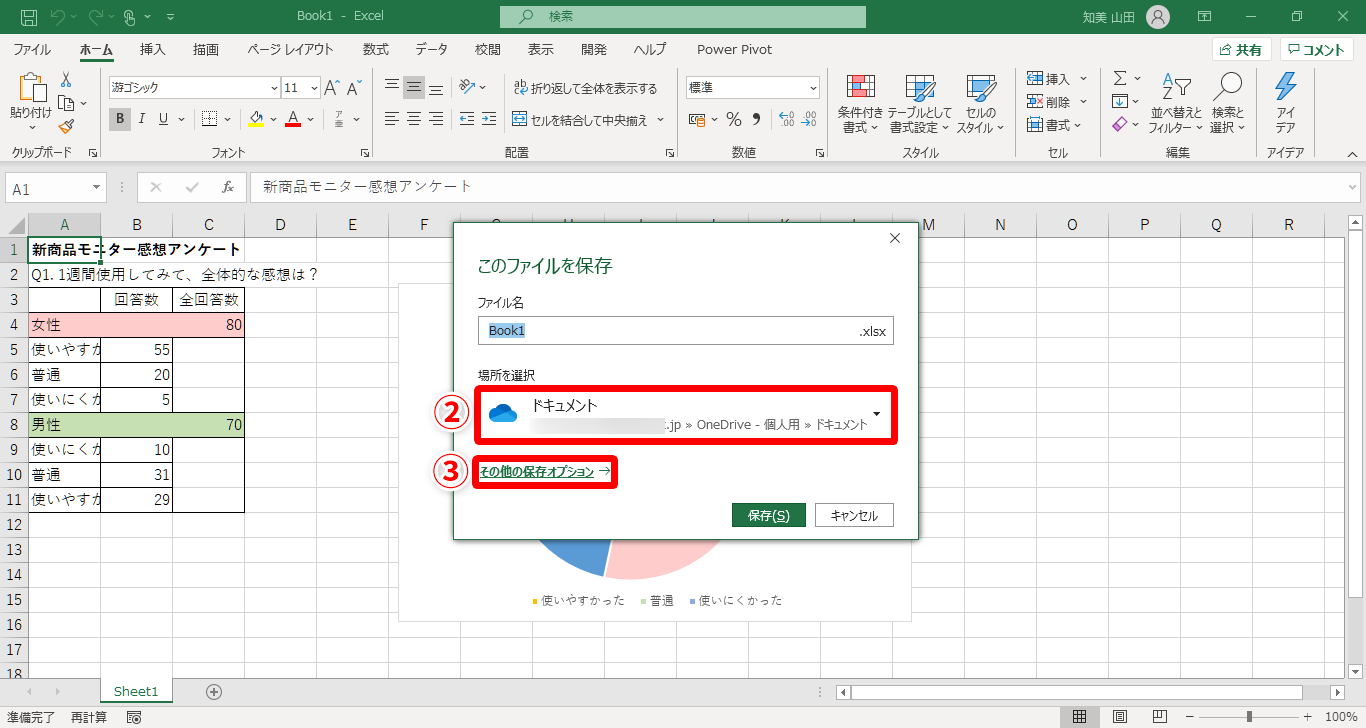1366x728 pixels.
Task: Toggle wrap text (折り返して全体を表示する)
Action: pyautogui.click(x=585, y=88)
